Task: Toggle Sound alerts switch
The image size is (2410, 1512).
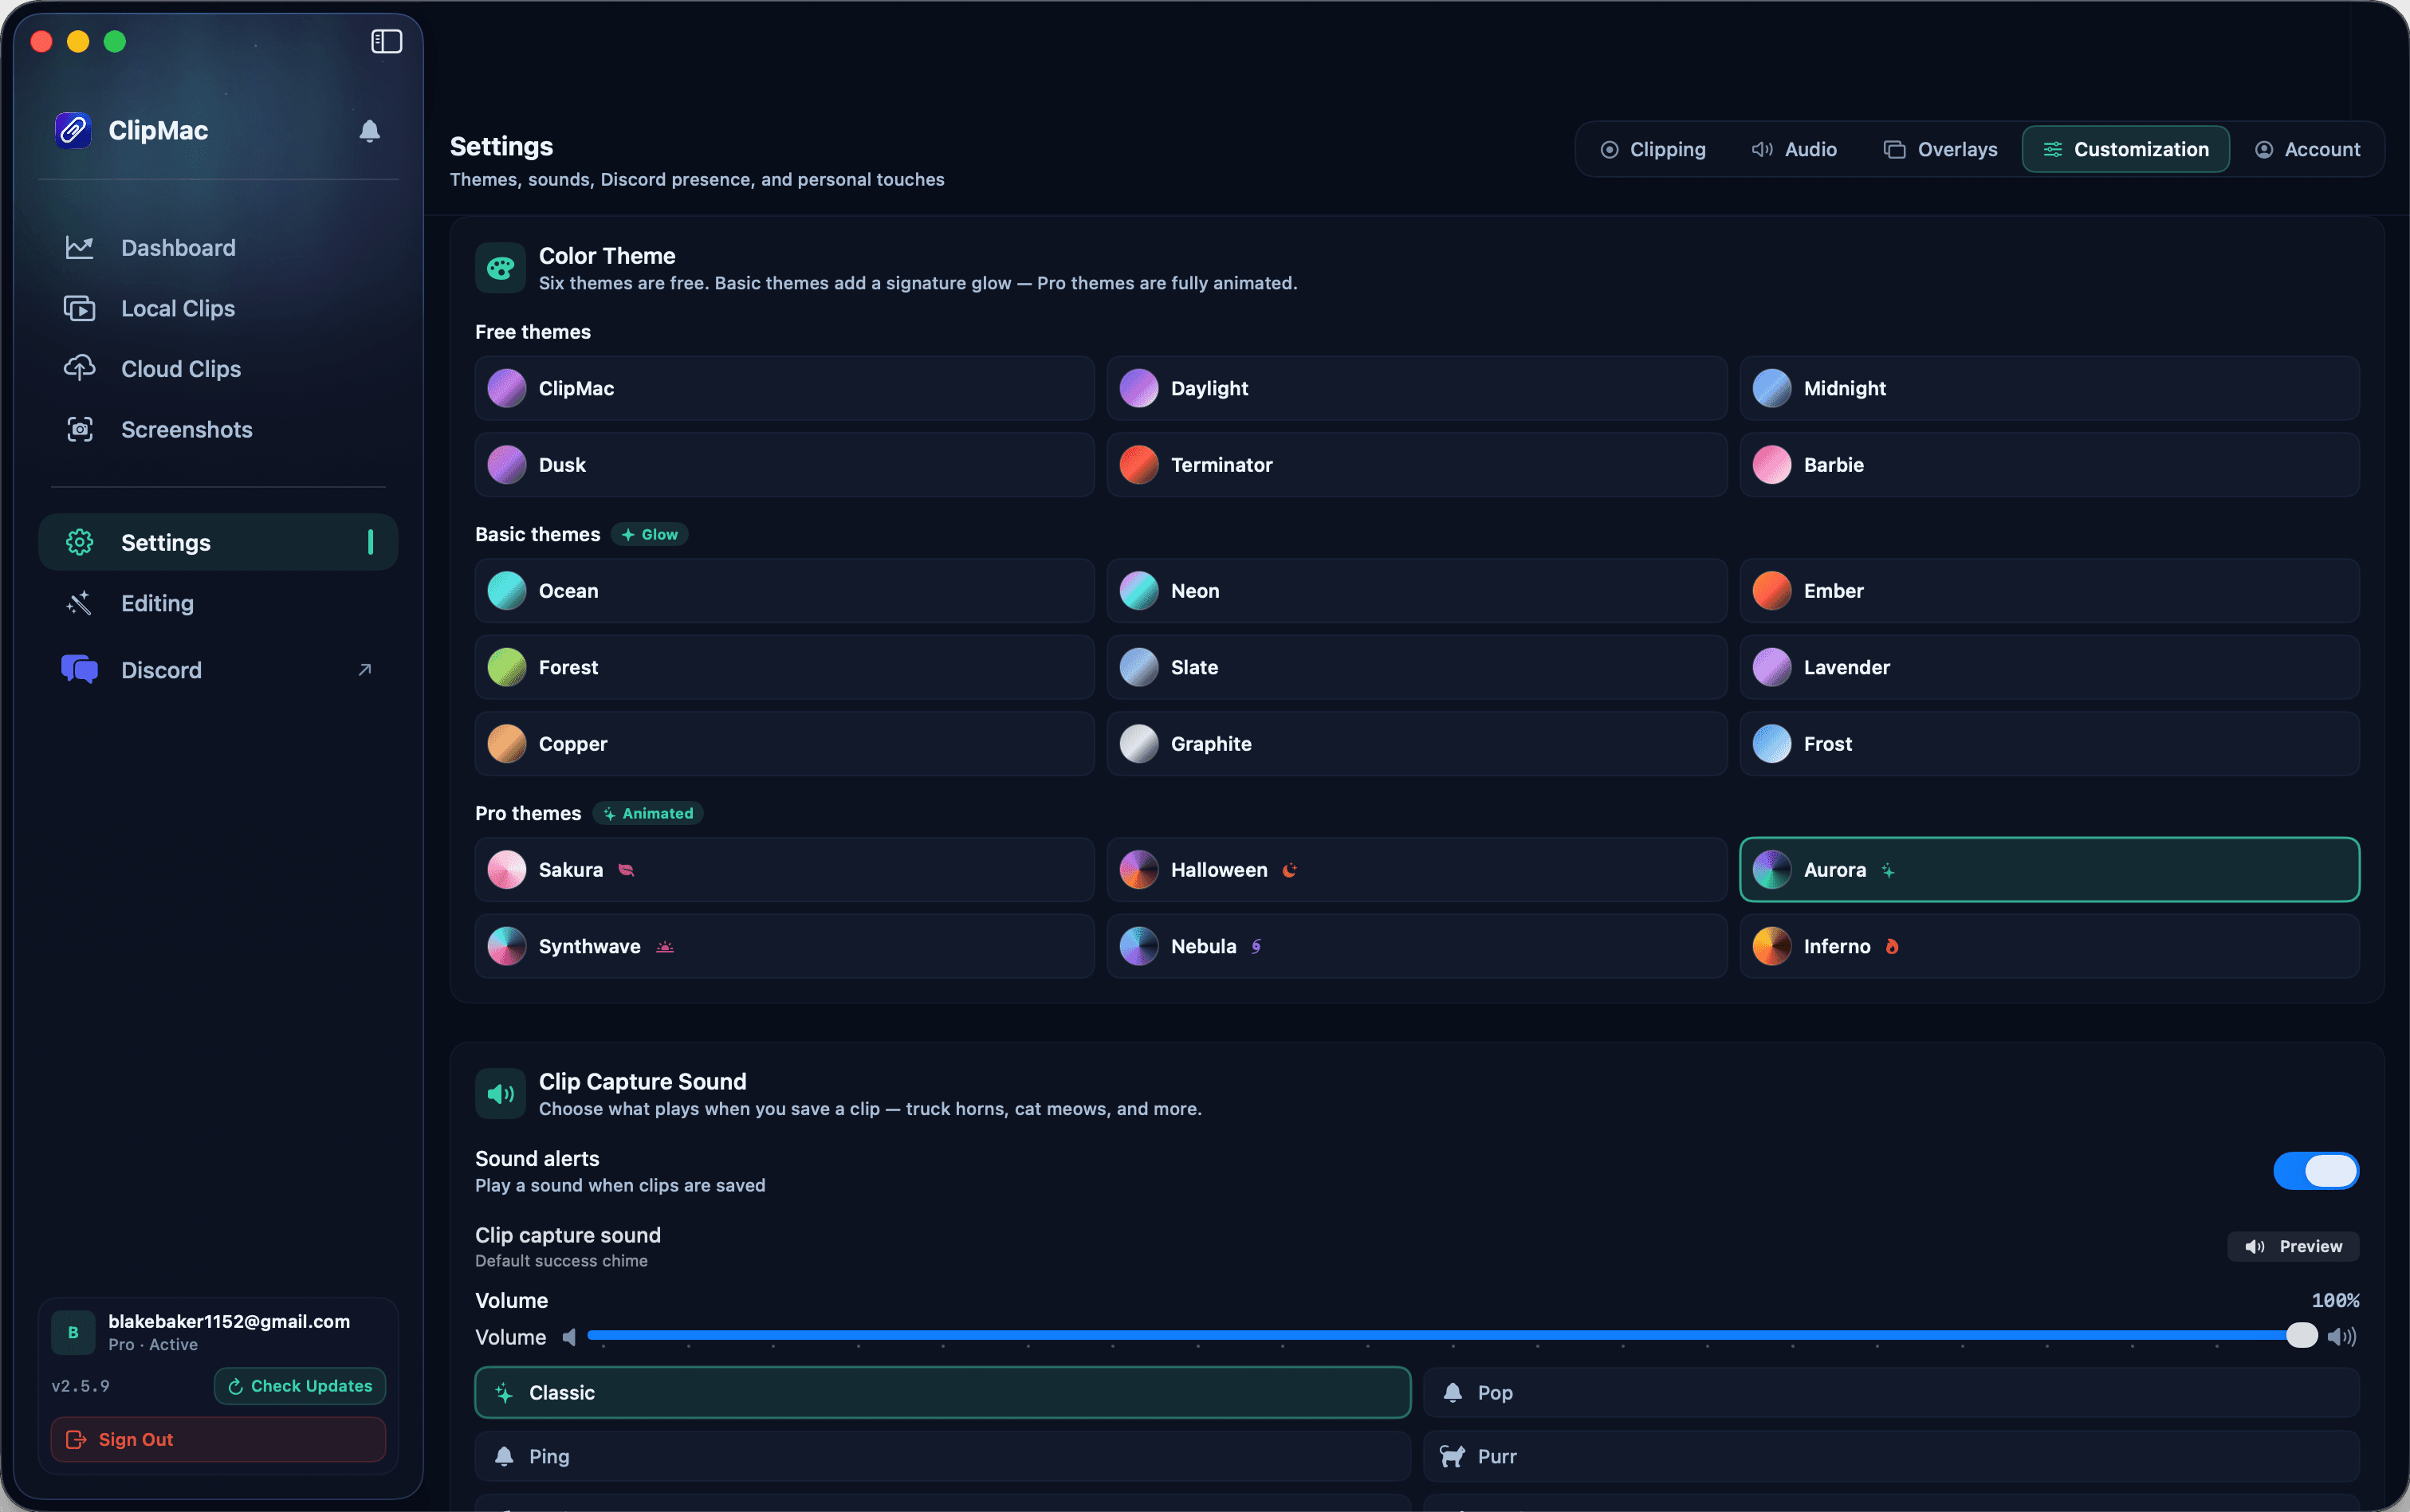Action: 2316,1171
